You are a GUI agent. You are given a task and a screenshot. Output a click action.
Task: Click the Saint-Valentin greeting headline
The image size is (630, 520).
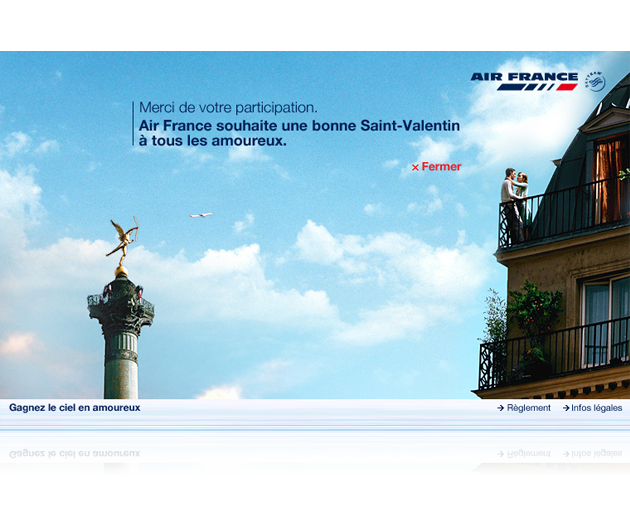pyautogui.click(x=299, y=133)
